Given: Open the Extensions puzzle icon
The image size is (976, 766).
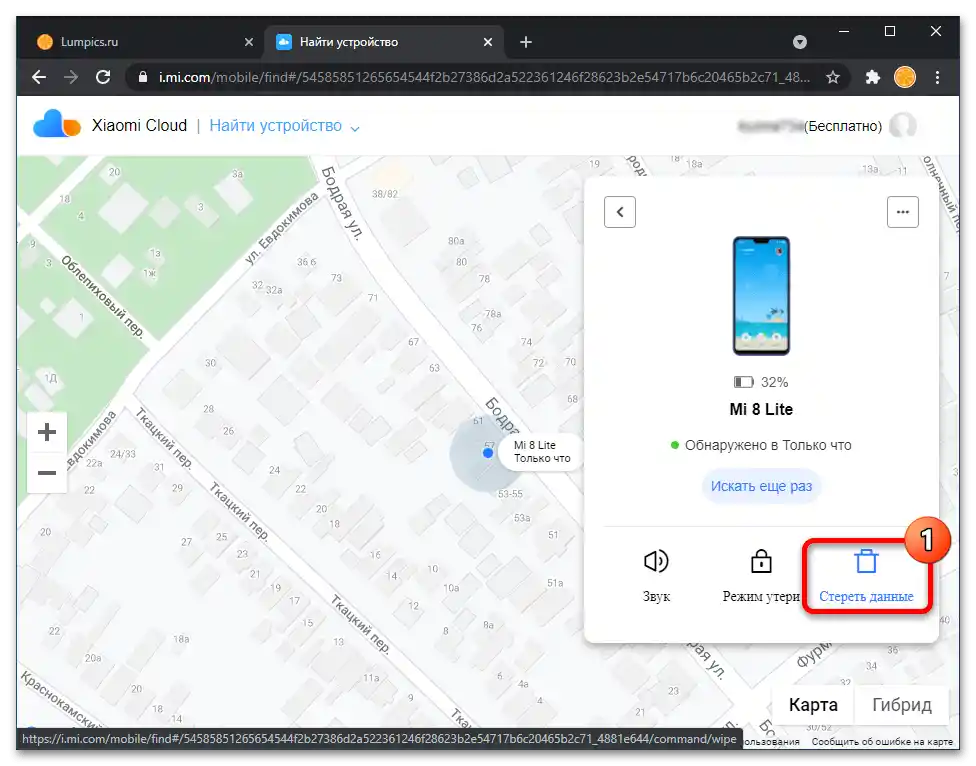Looking at the screenshot, I should pos(873,77).
